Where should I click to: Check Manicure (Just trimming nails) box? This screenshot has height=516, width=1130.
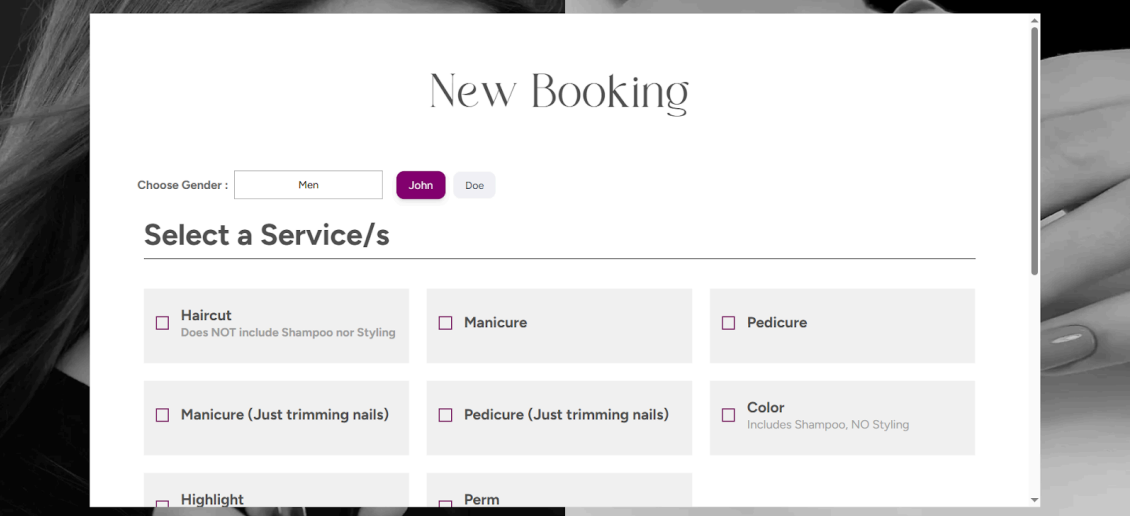[162, 415]
